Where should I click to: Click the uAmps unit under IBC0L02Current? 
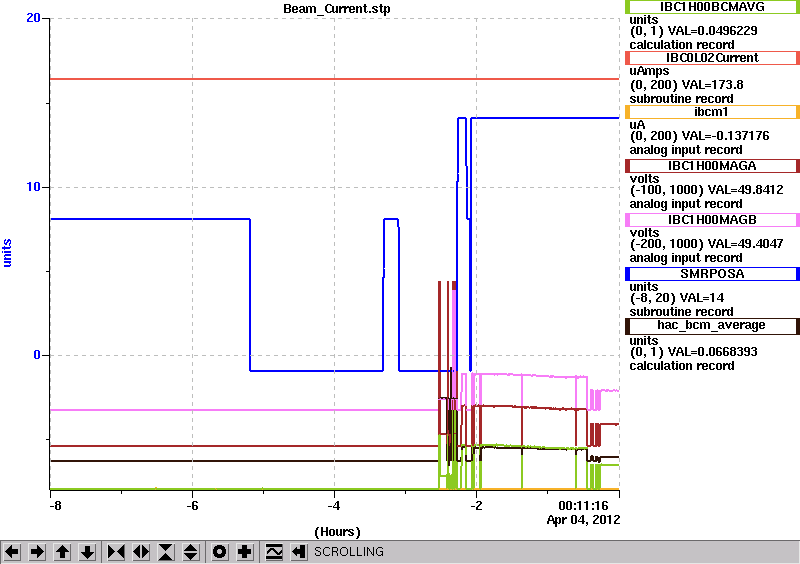(x=649, y=71)
